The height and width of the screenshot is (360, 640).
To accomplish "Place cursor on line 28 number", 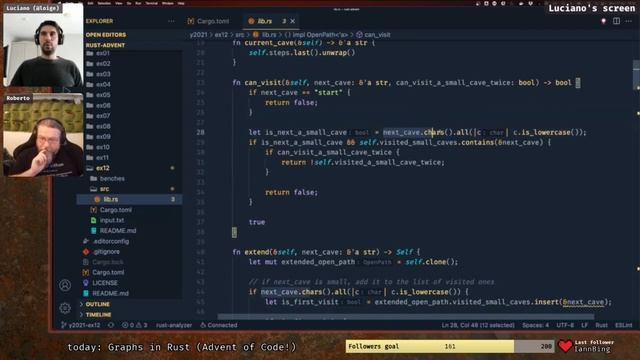I will tap(200, 132).
